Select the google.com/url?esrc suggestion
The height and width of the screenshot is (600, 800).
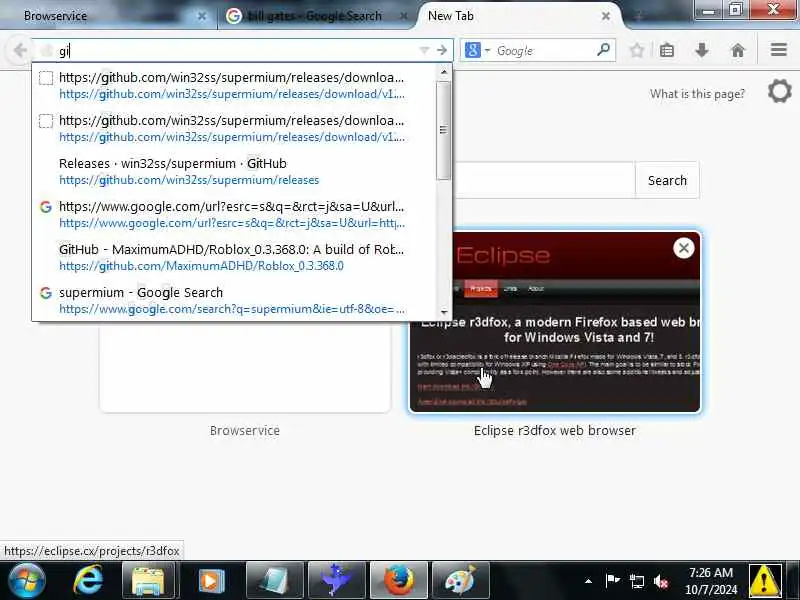(234, 214)
